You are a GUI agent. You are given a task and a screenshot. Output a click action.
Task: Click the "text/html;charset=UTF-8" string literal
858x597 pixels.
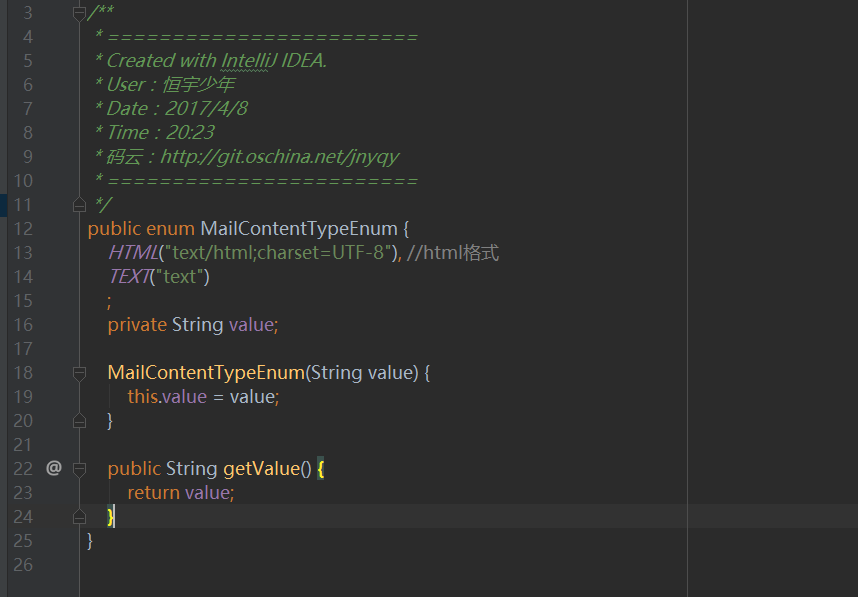click(278, 253)
